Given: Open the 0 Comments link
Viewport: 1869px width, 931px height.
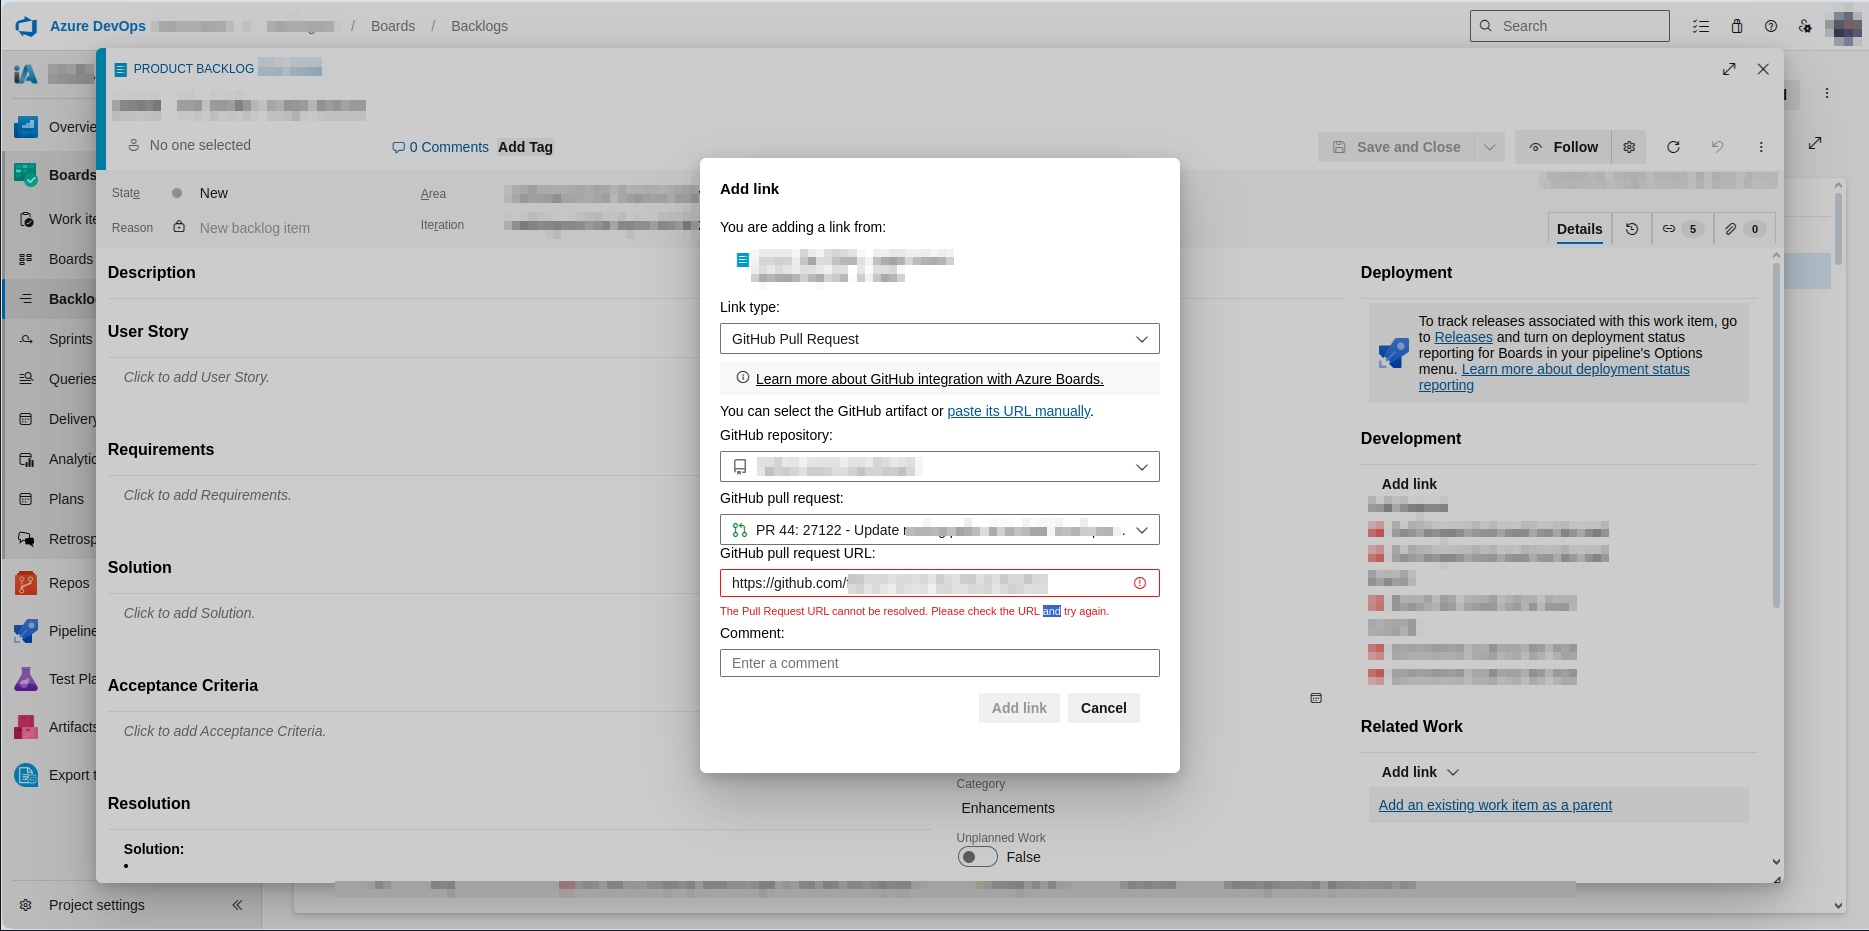Looking at the screenshot, I should click(441, 147).
